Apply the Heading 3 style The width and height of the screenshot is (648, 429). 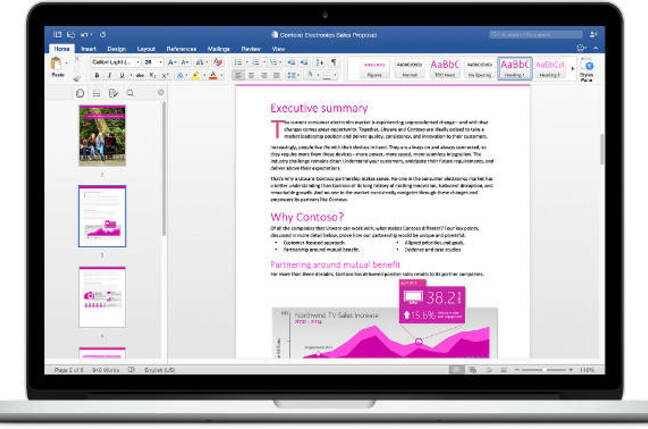pos(550,68)
